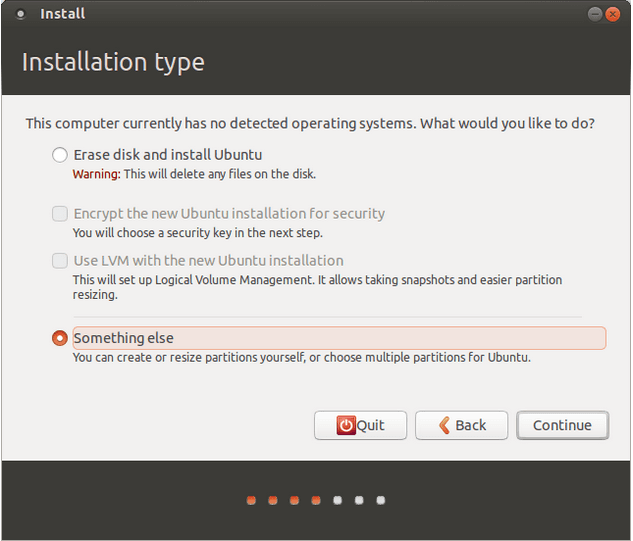Click the red power icon on Quit
Viewport: 633px width, 541px height.
346,425
